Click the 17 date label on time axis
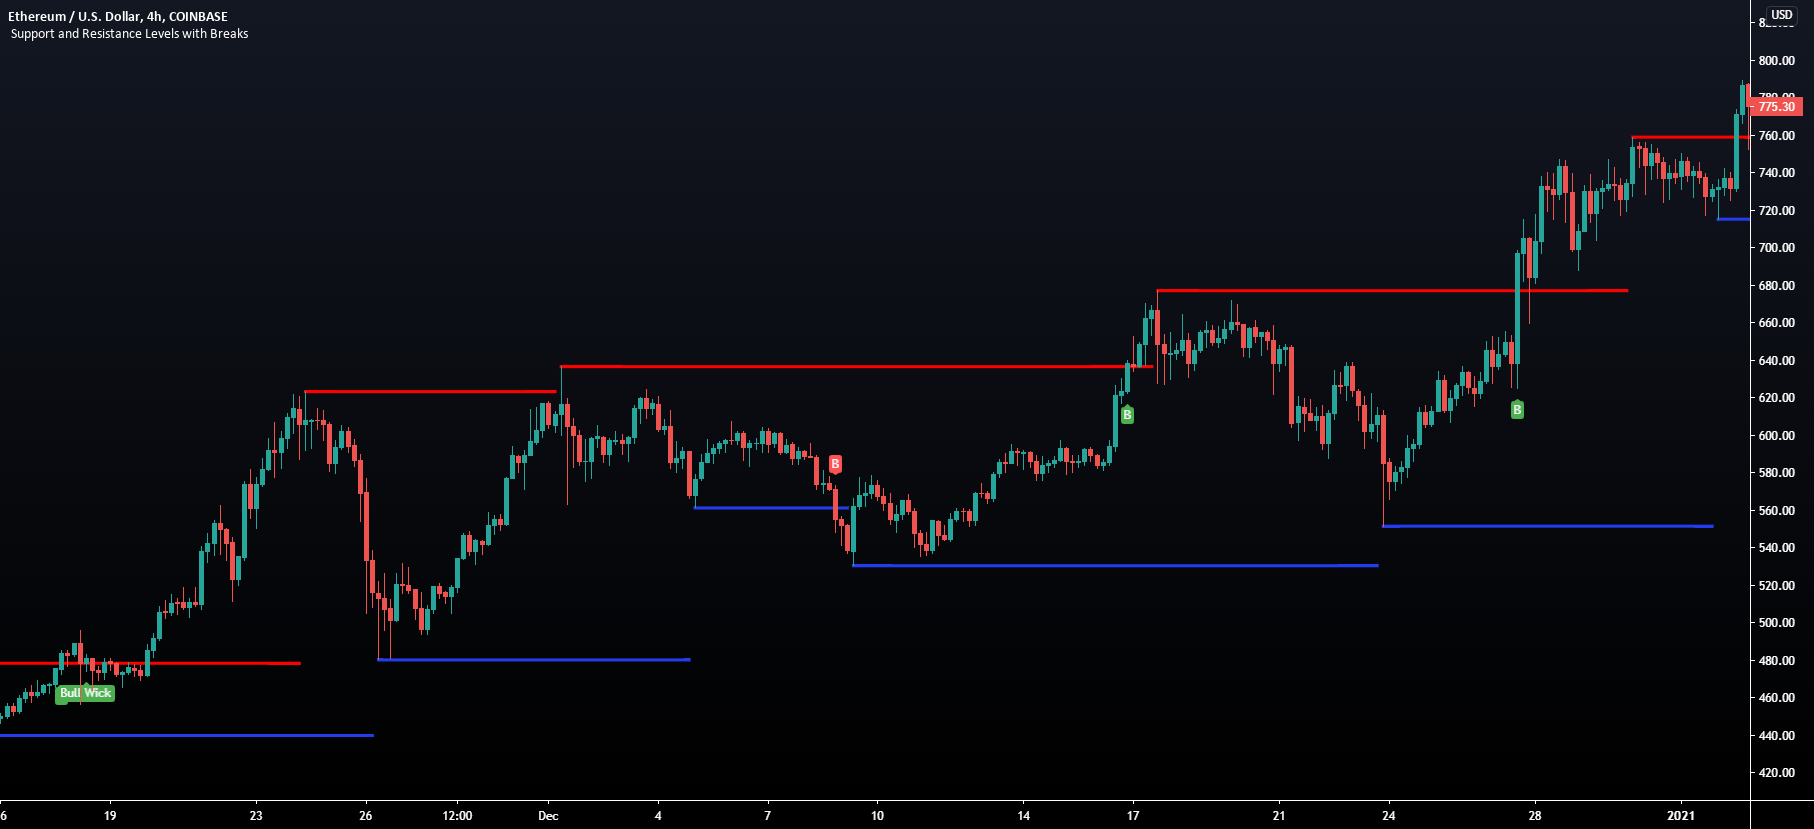 click(1133, 816)
